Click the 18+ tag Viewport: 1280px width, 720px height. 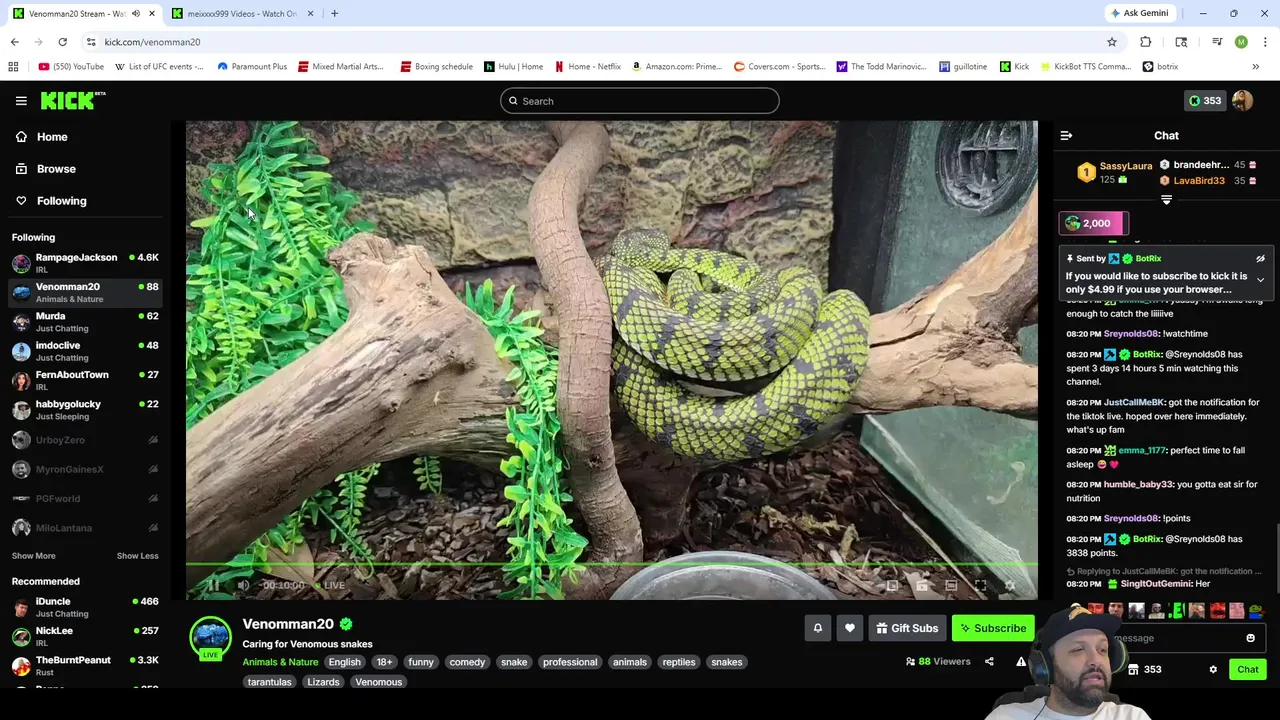(384, 662)
